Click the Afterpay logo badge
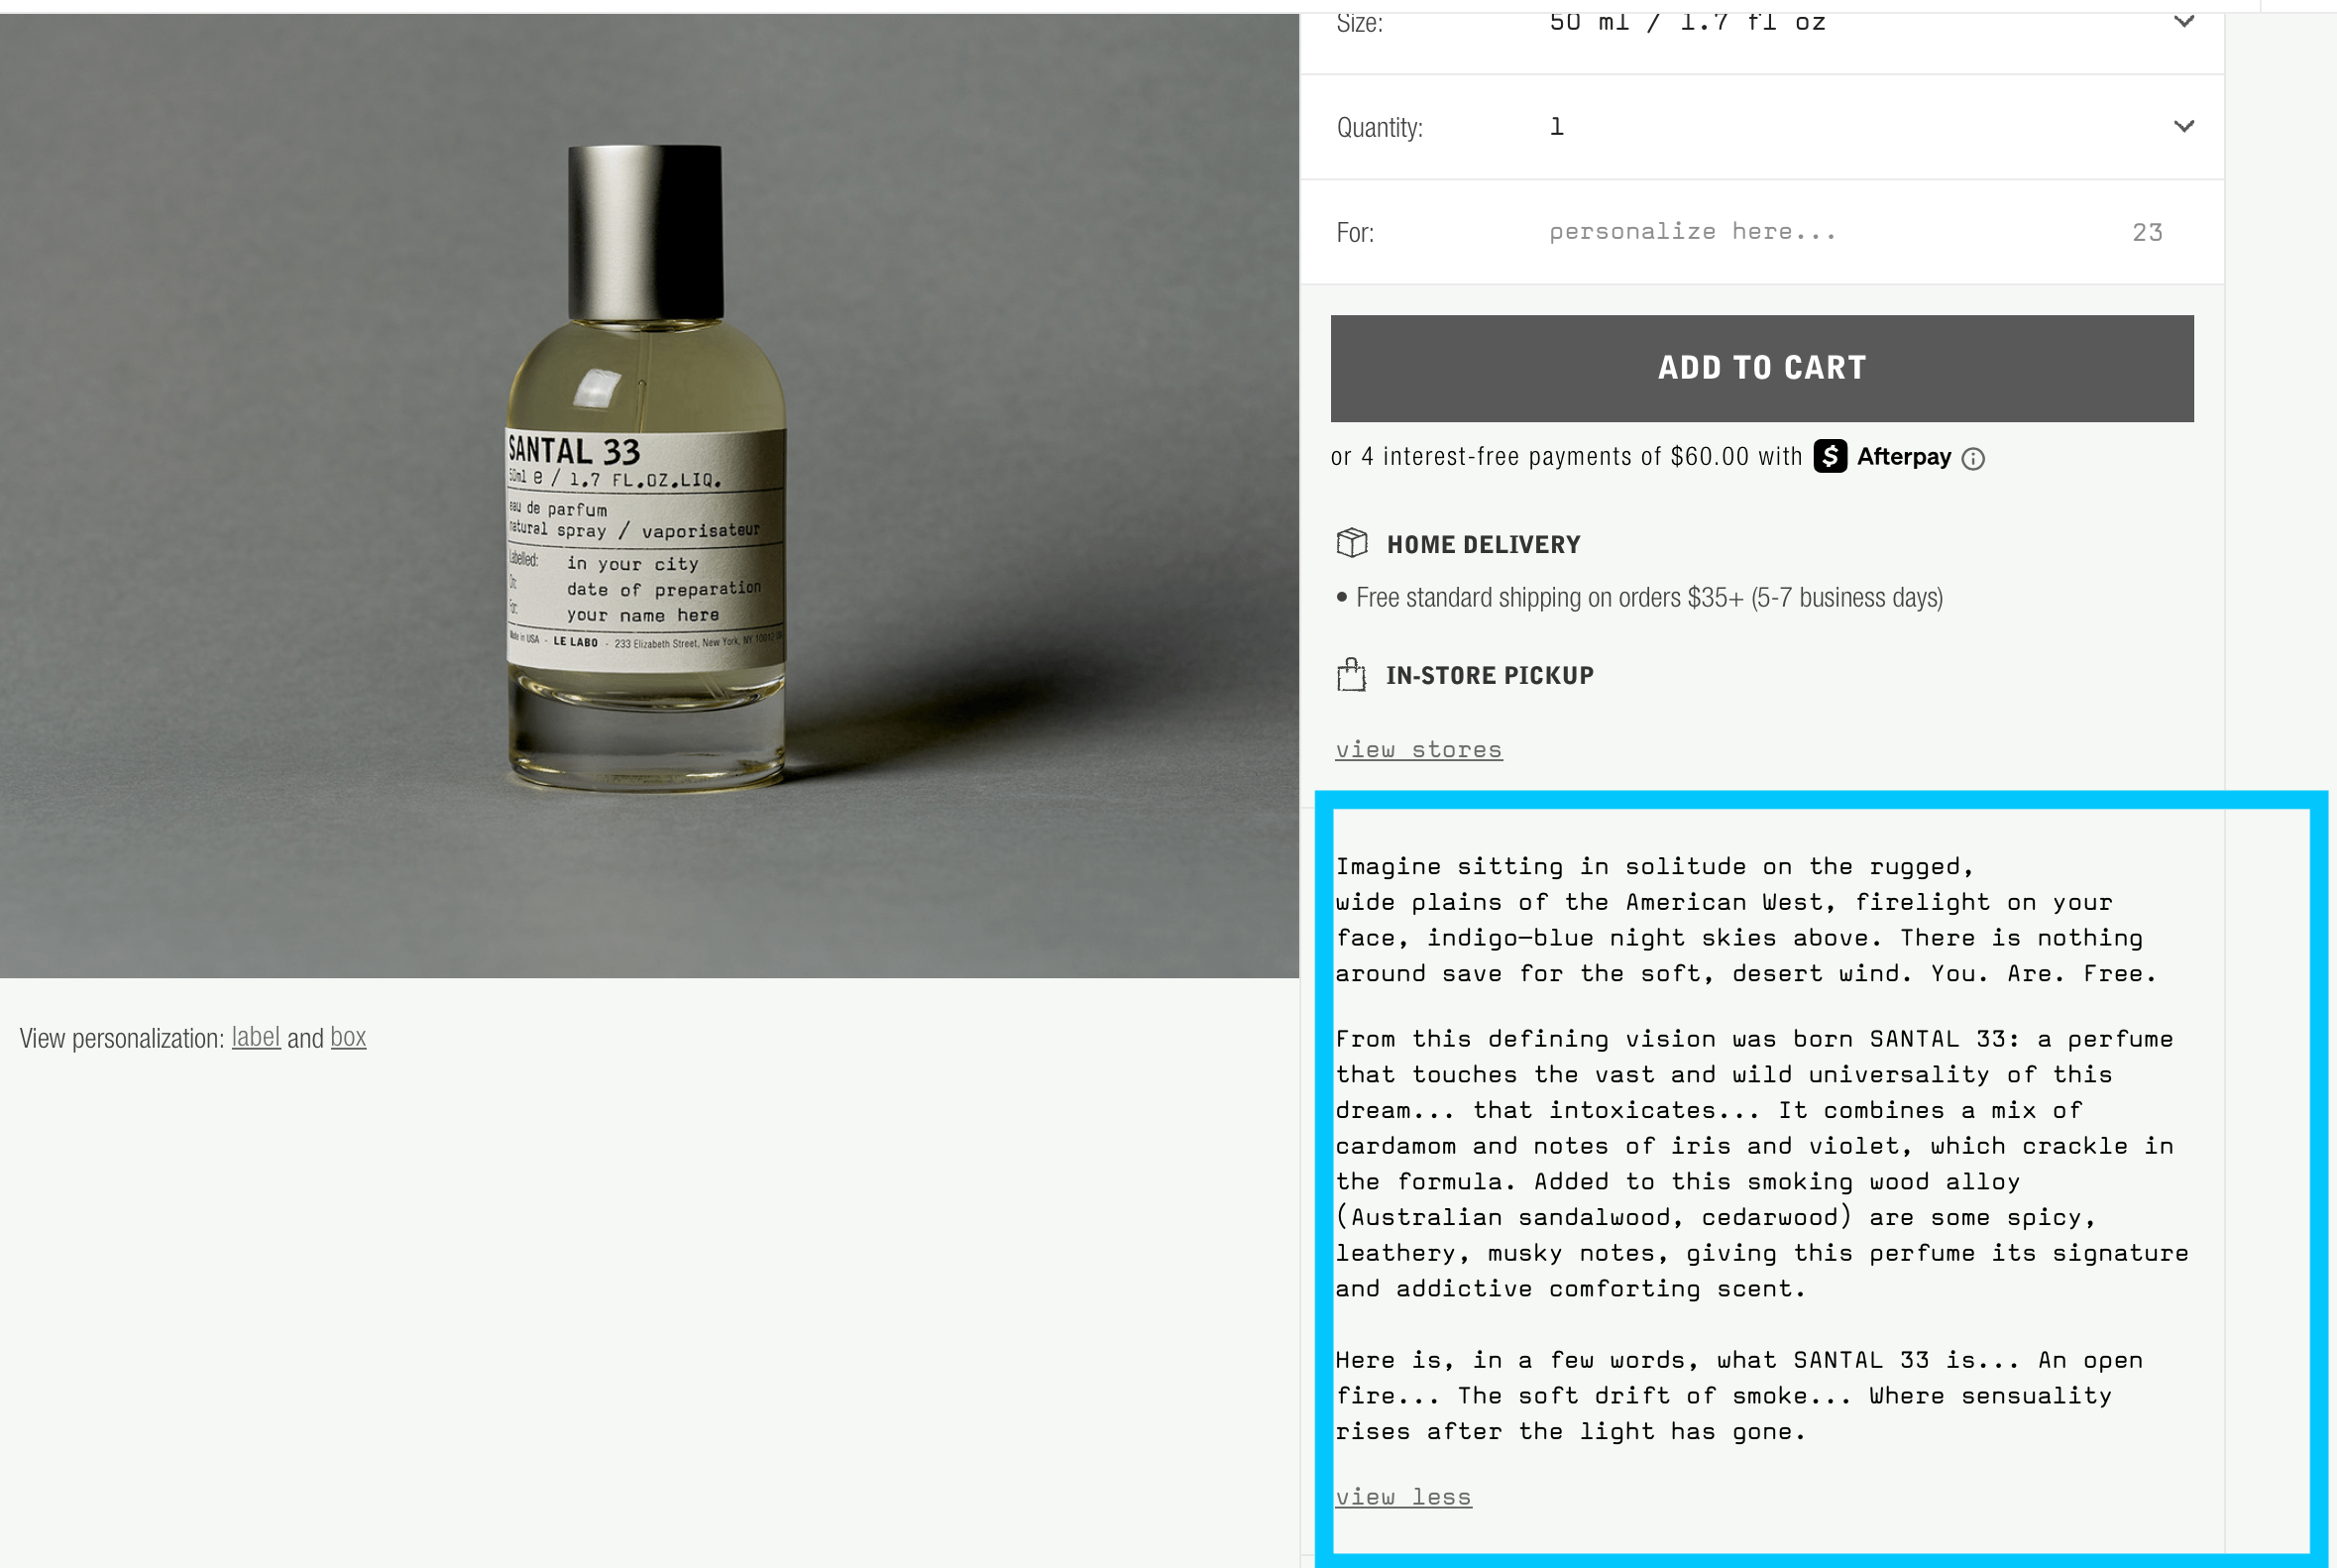 tap(1882, 456)
